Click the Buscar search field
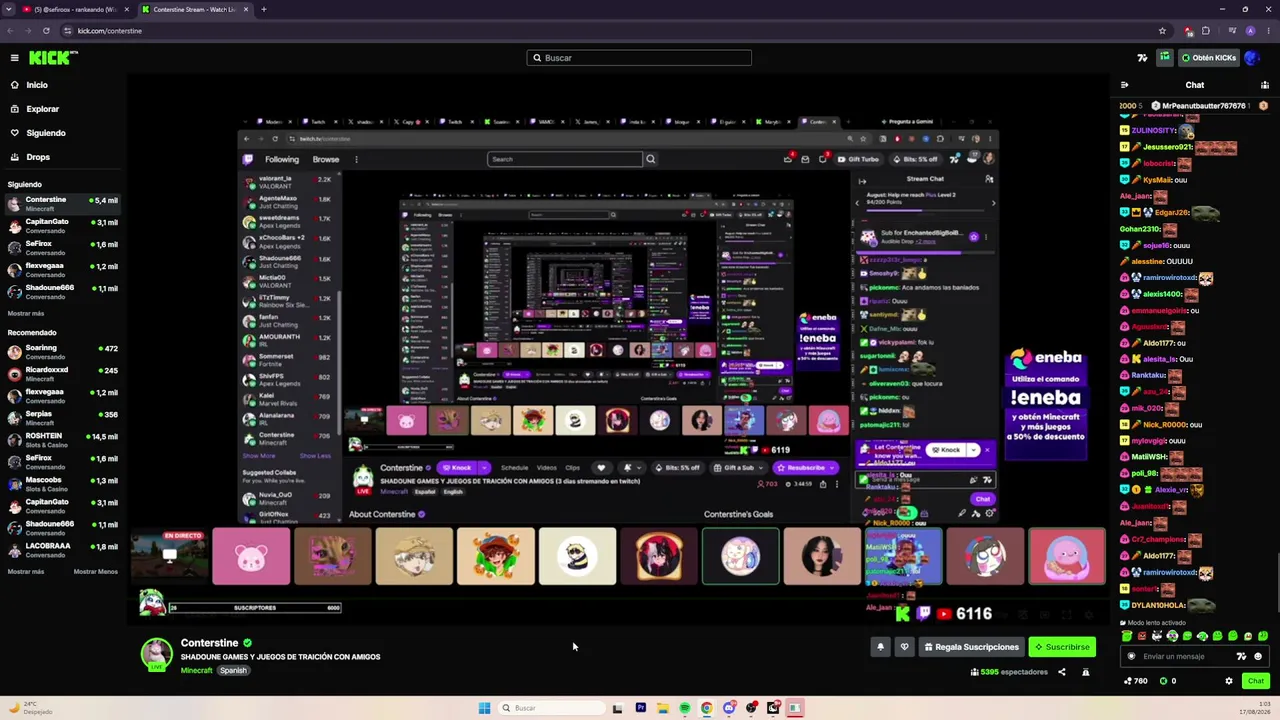Viewport: 1280px width, 720px height. point(639,58)
